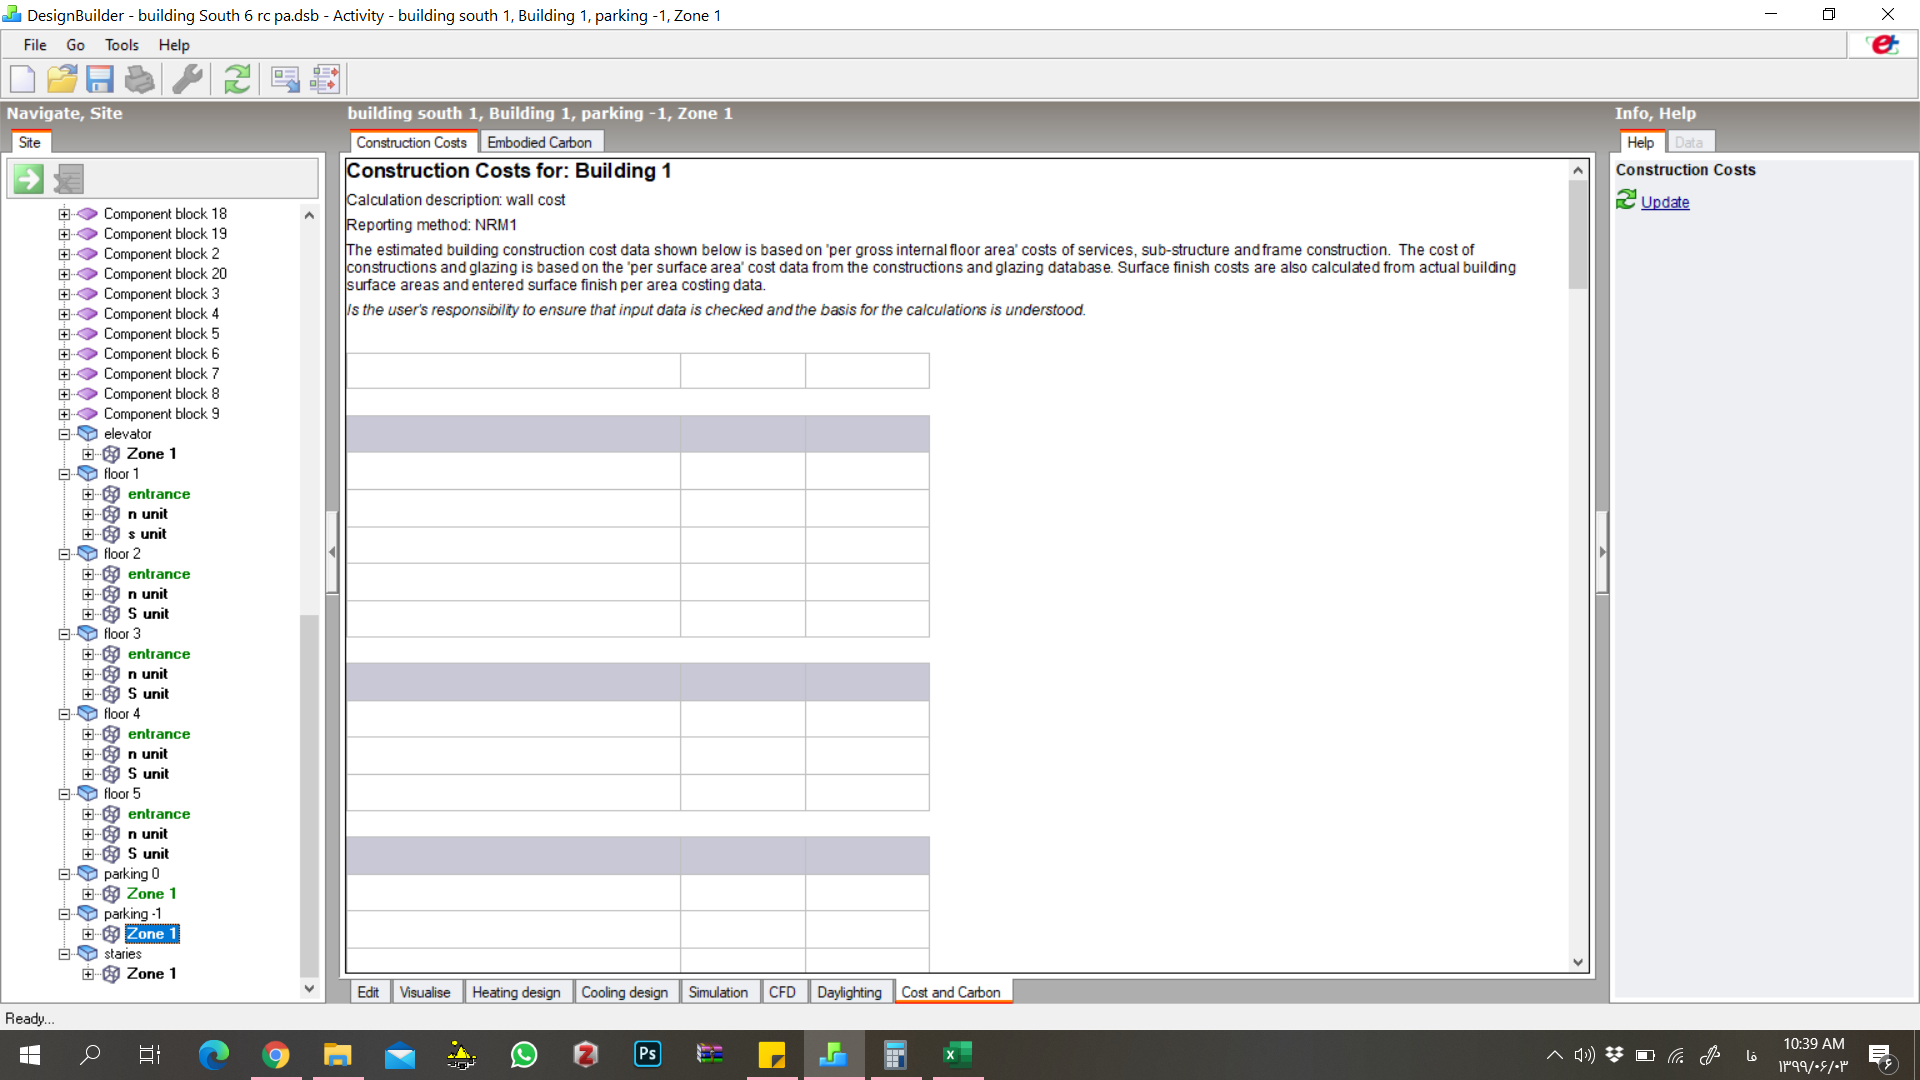The width and height of the screenshot is (1920, 1080).
Task: Collapse the parking 0 block node
Action: [x=64, y=874]
